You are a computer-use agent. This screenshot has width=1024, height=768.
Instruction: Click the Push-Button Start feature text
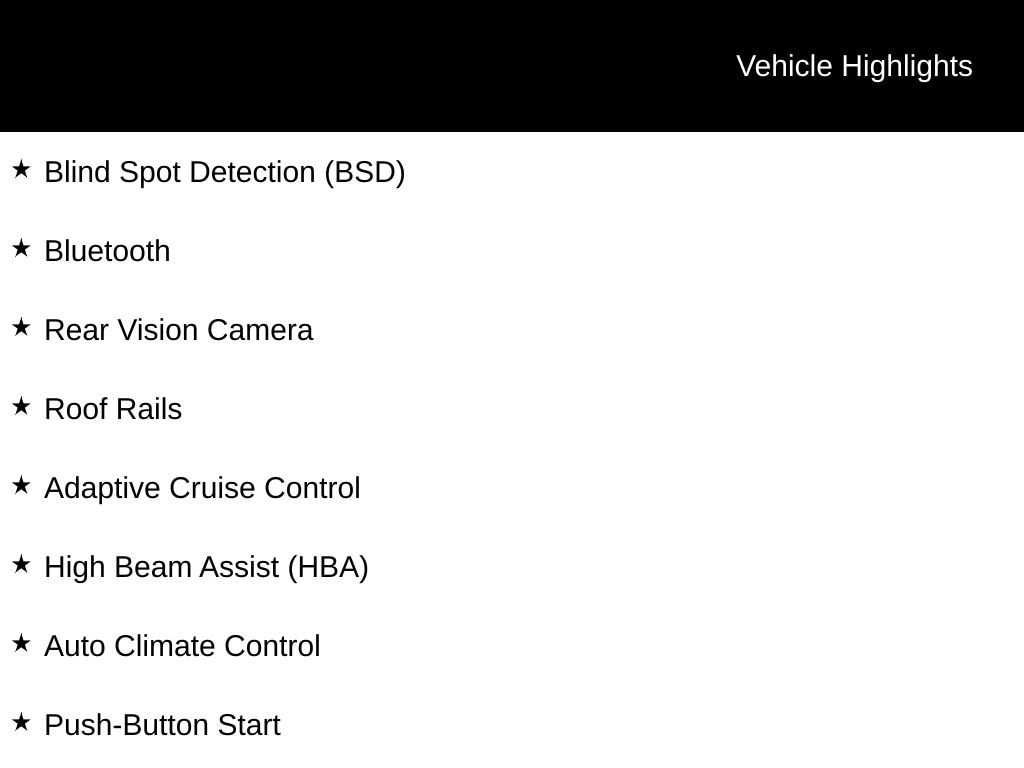pyautogui.click(x=162, y=725)
